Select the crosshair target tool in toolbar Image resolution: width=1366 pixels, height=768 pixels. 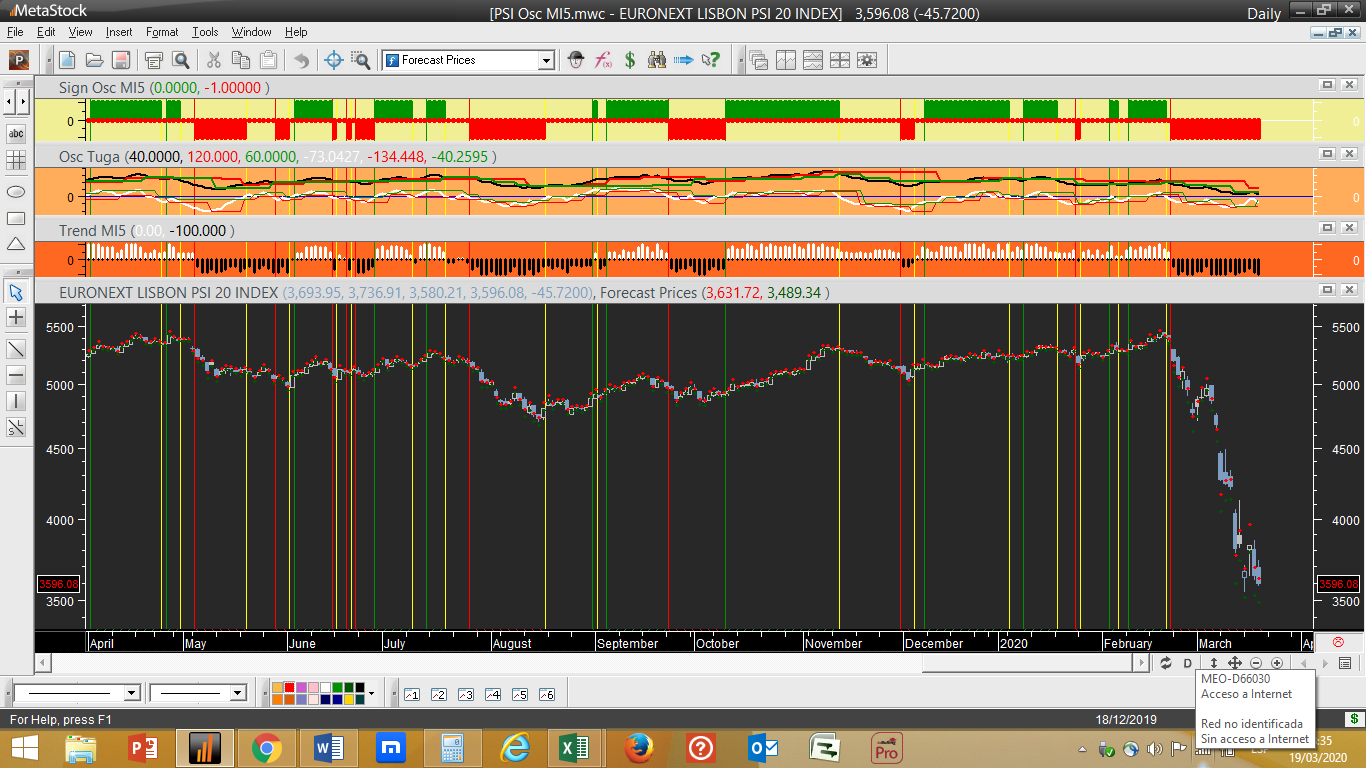pyautogui.click(x=334, y=60)
